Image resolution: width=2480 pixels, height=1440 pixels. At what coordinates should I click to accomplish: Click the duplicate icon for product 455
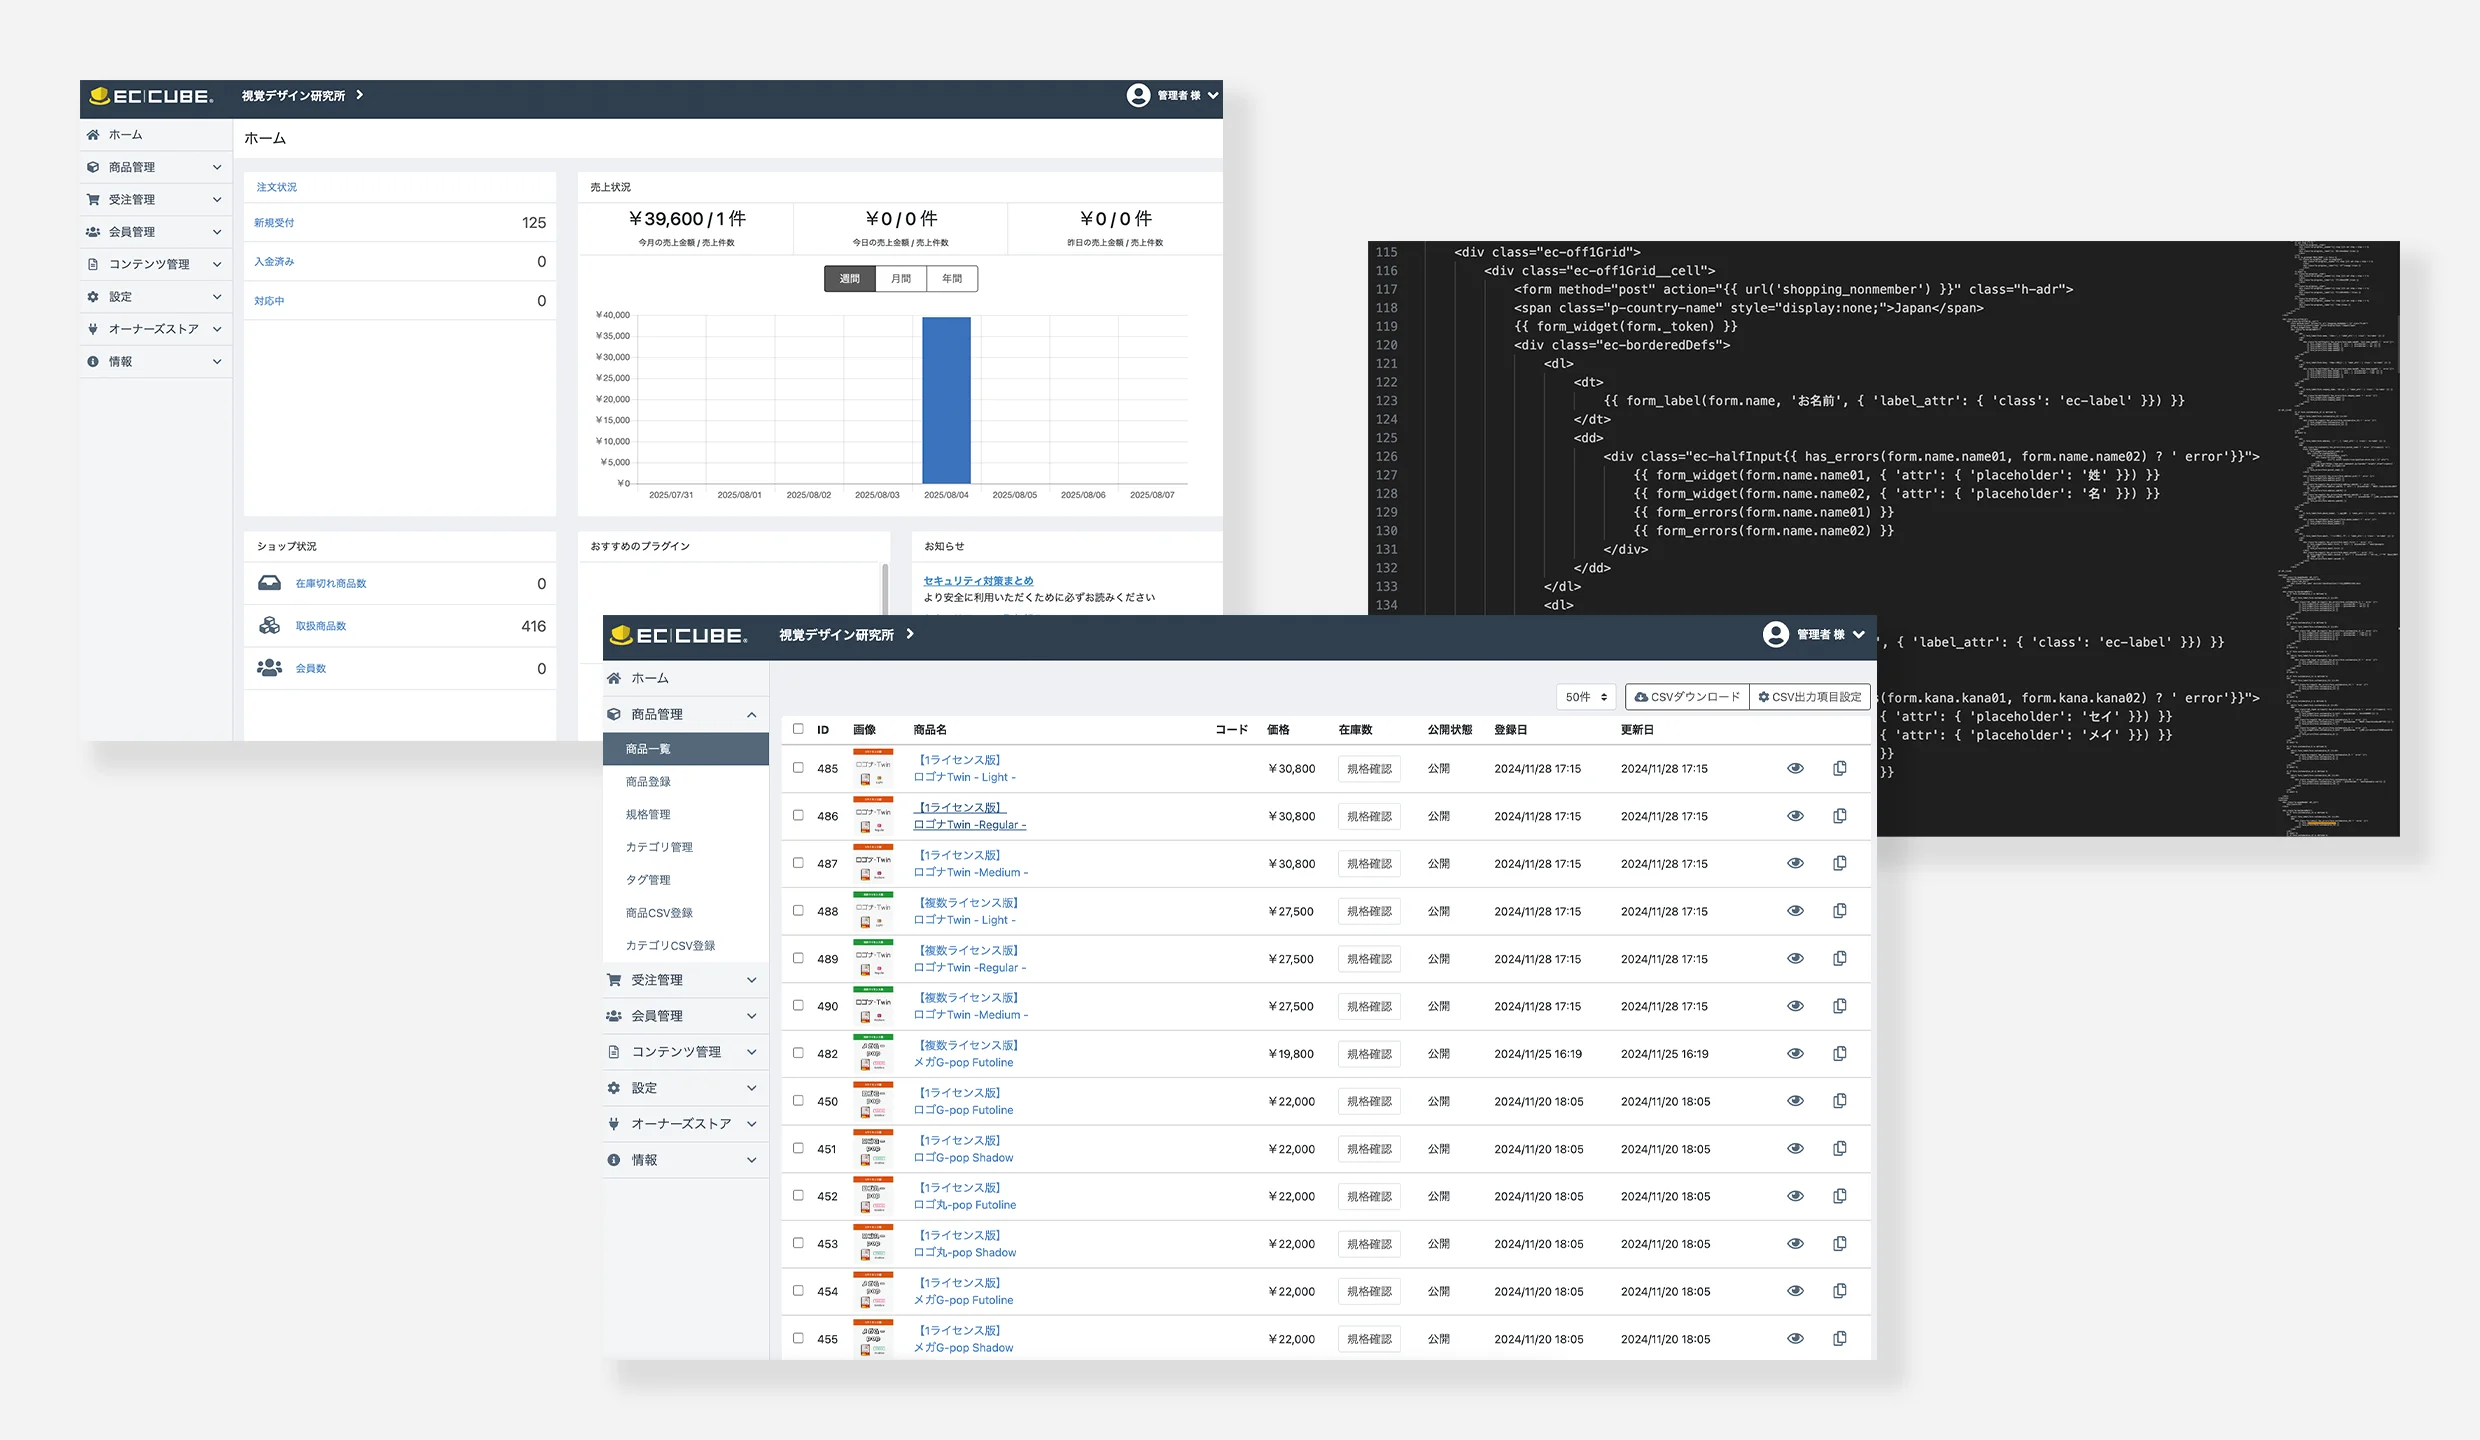pos(1839,1338)
